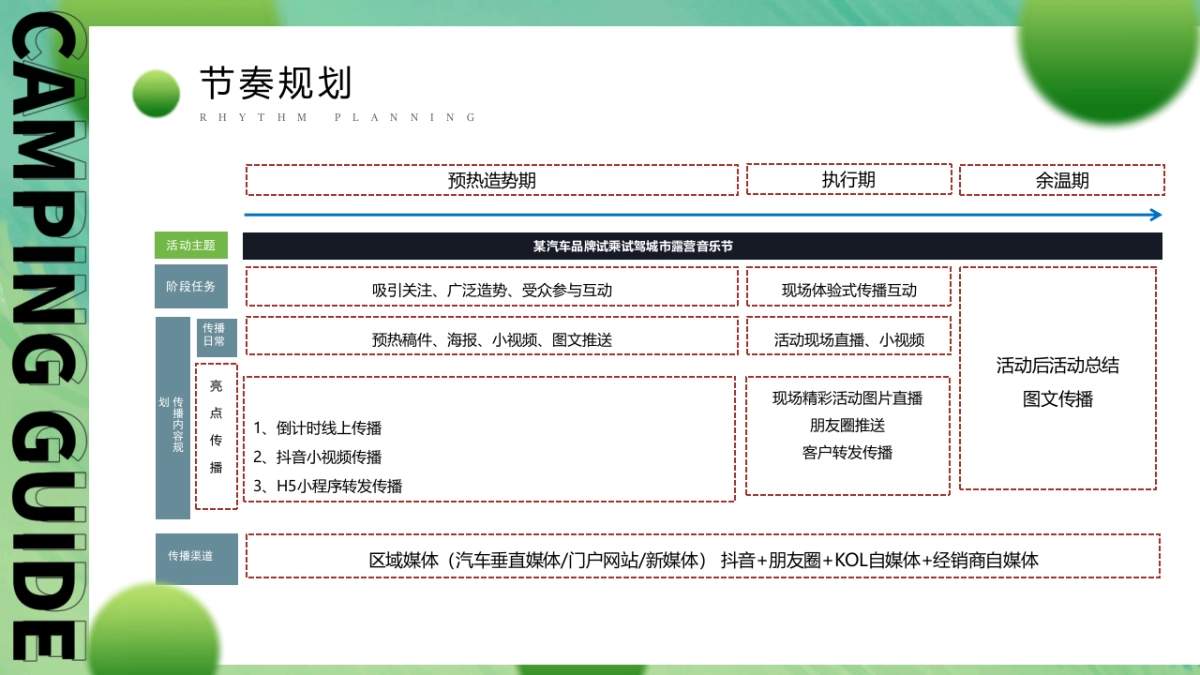1200x675 pixels.
Task: Click the RHYTHM PLANNING subtitle text
Action: 338,117
